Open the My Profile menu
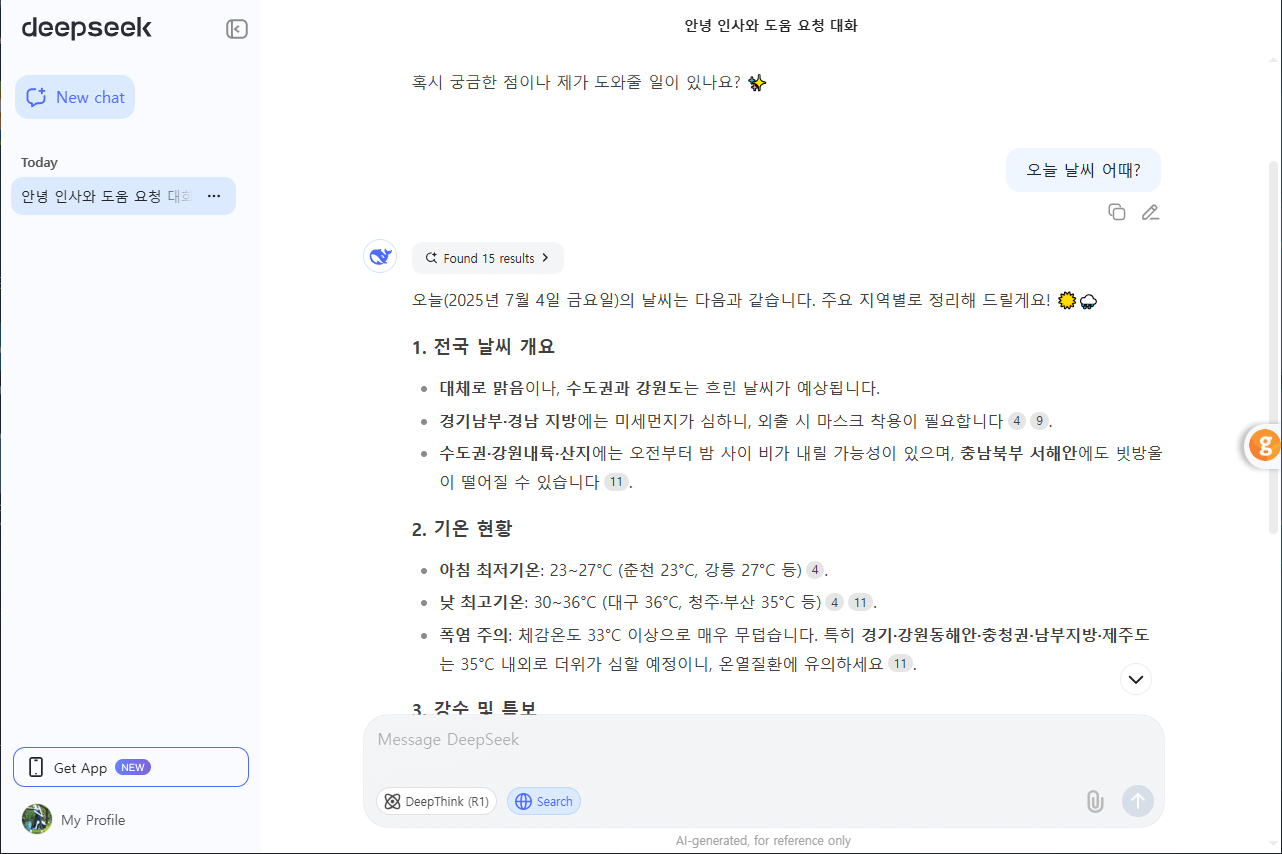The width and height of the screenshot is (1282, 854). (92, 819)
